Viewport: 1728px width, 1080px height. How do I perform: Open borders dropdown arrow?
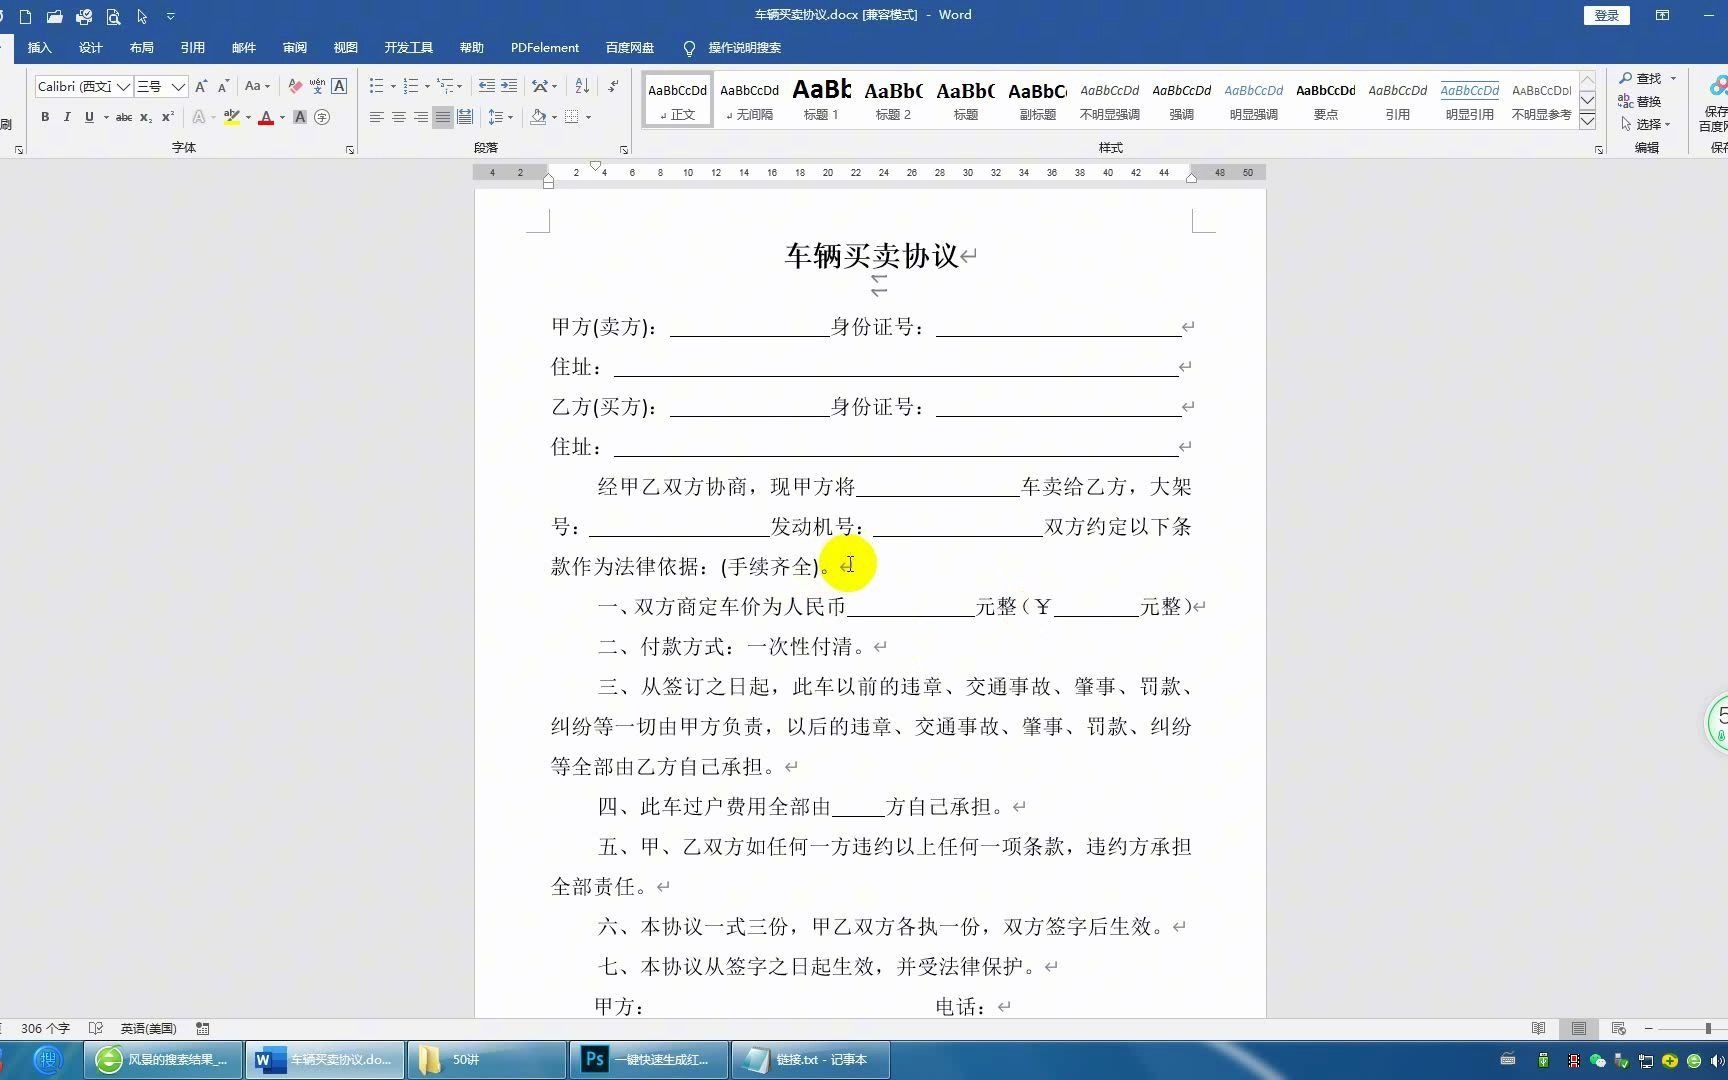coord(588,117)
